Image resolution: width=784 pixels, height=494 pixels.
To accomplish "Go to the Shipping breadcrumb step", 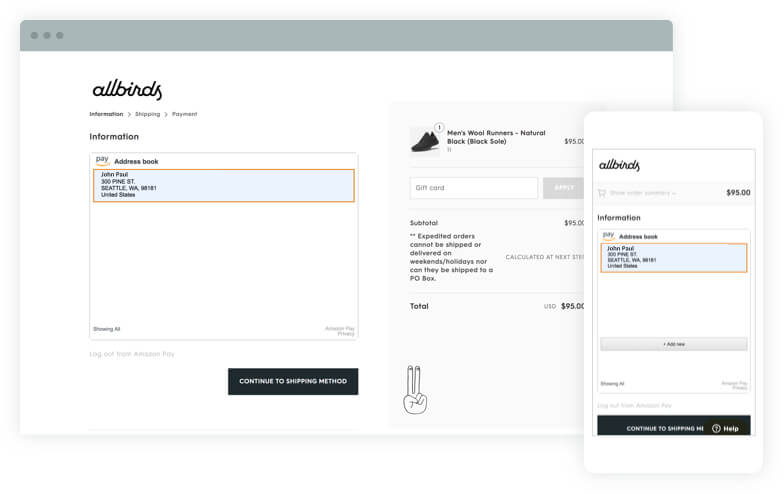I will pyautogui.click(x=148, y=114).
